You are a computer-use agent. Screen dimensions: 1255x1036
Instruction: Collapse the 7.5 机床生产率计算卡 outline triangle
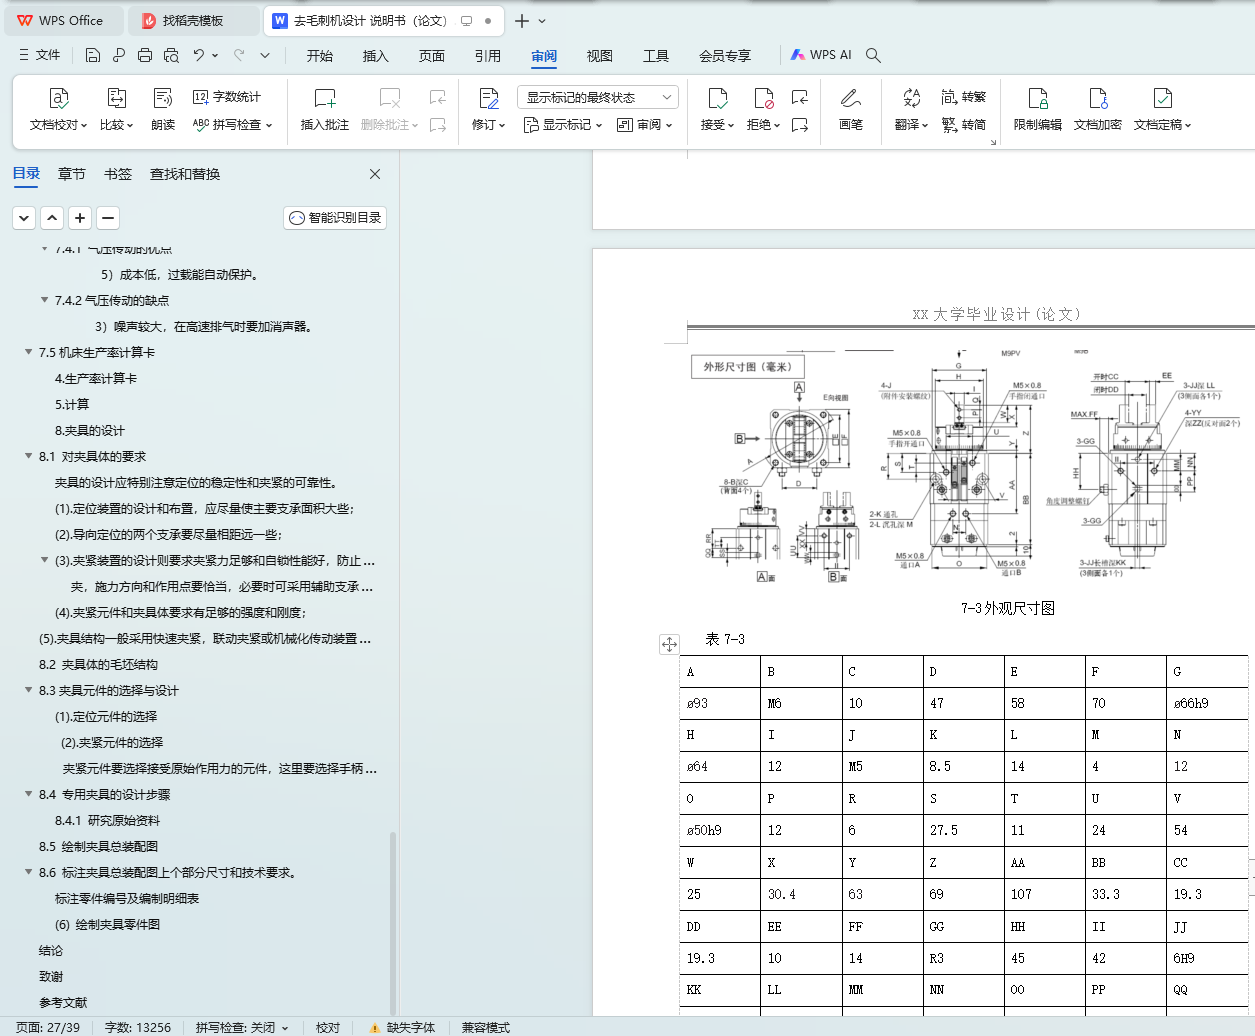coord(28,352)
